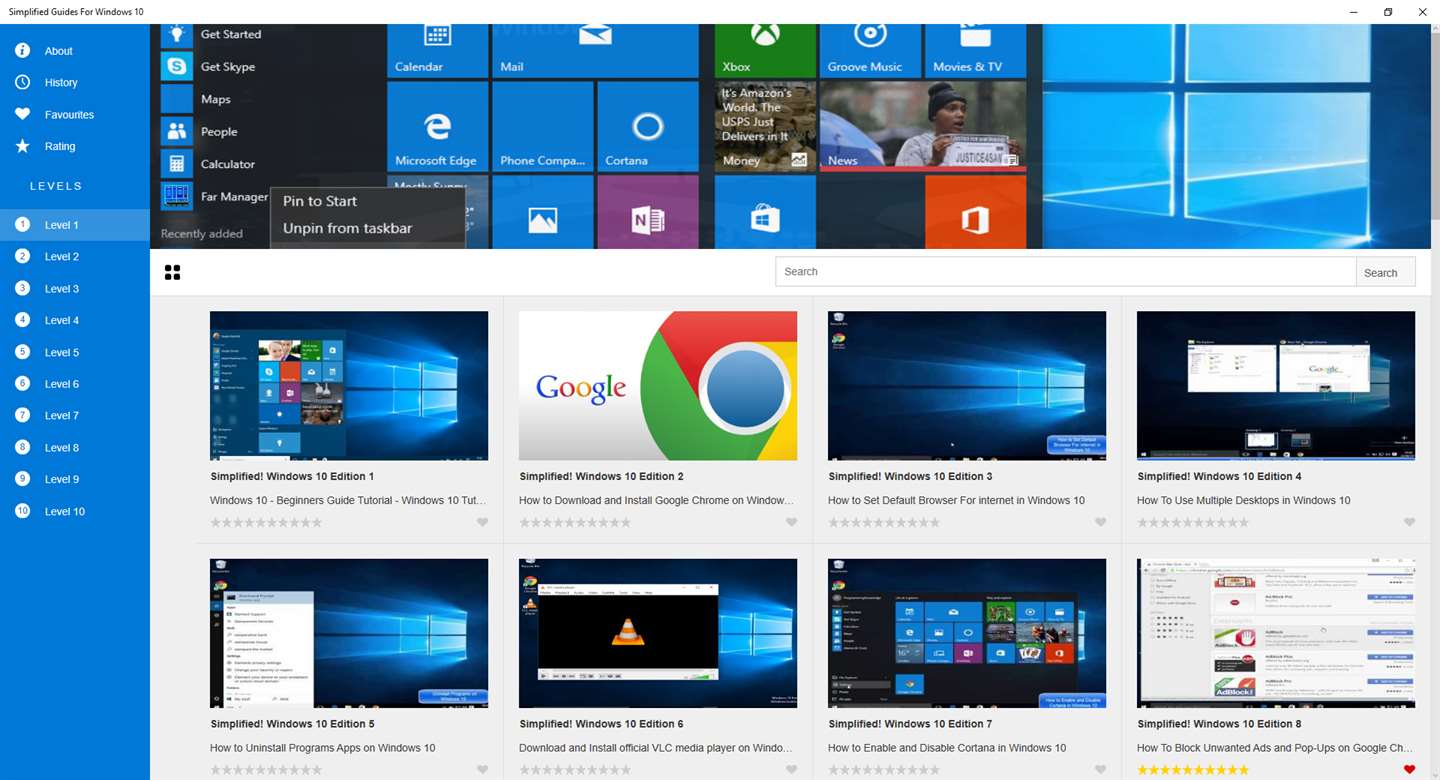The width and height of the screenshot is (1440, 780).
Task: Open How to Download and Install Google Chrome title
Action: 658,500
